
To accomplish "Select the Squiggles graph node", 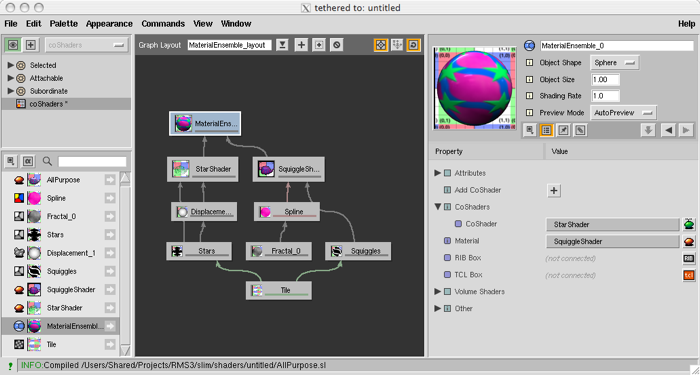I will (358, 251).
